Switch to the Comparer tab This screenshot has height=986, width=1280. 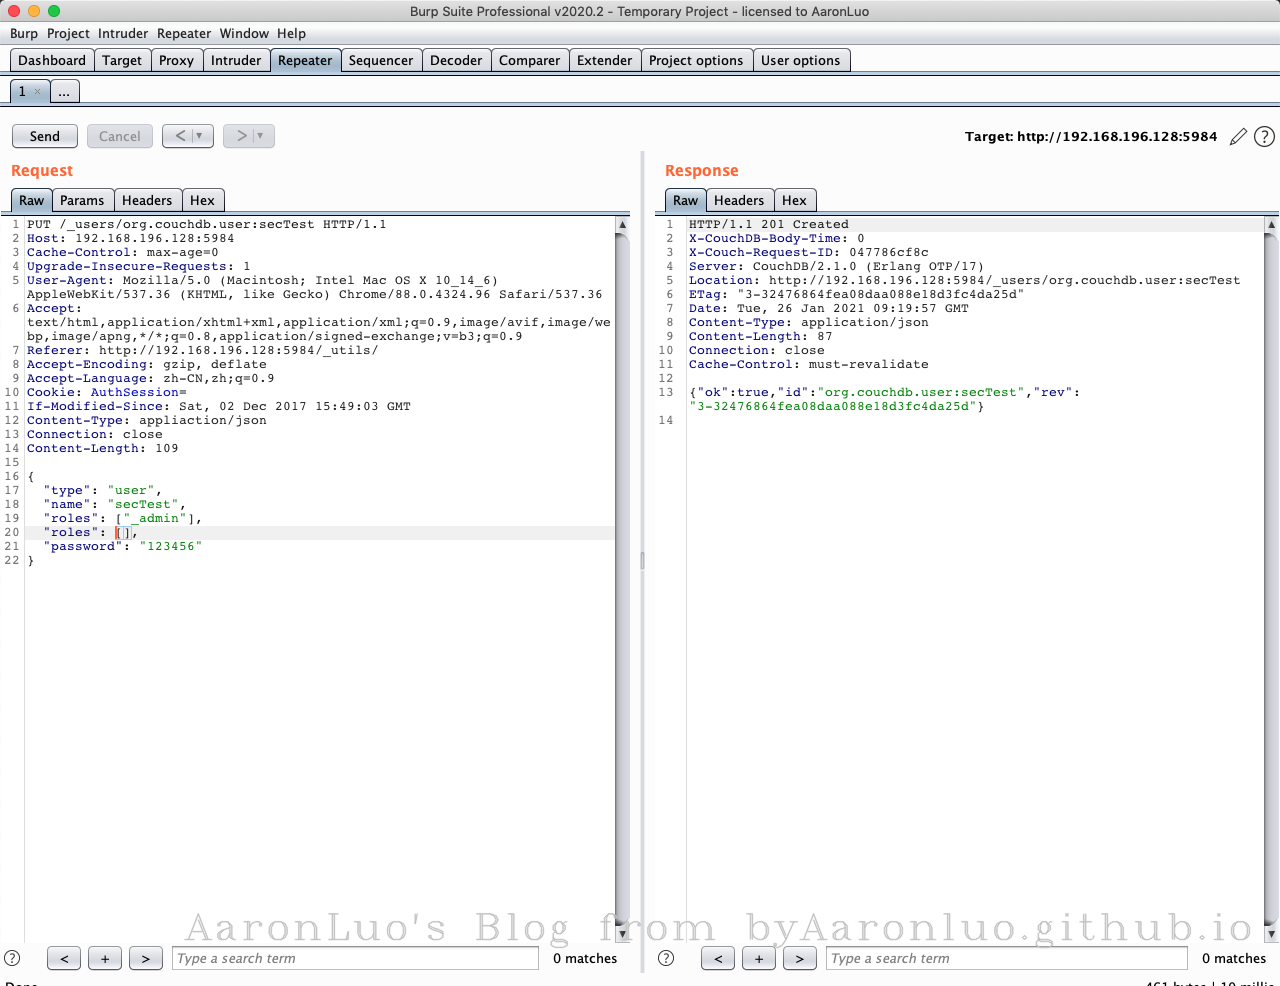coord(530,60)
